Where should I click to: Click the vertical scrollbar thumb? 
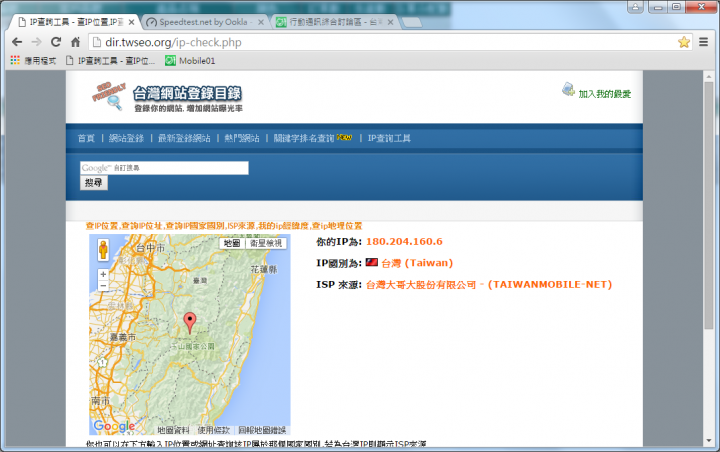(709, 205)
